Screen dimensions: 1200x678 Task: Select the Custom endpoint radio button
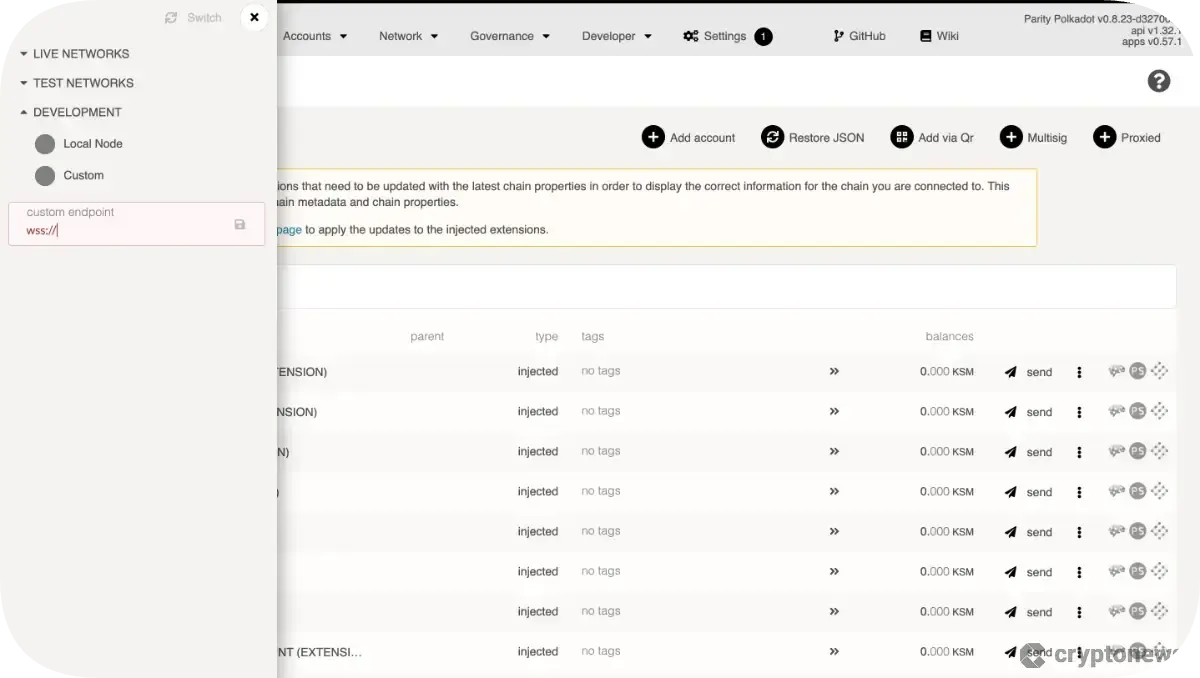[x=45, y=175]
